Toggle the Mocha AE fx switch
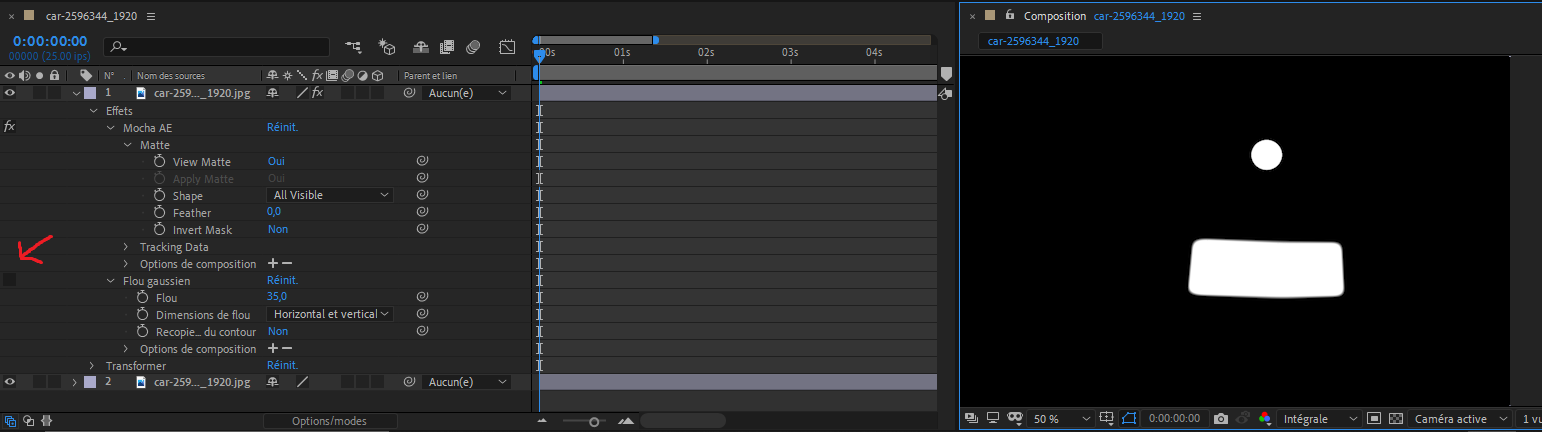Image resolution: width=1542 pixels, height=432 pixels. point(10,127)
